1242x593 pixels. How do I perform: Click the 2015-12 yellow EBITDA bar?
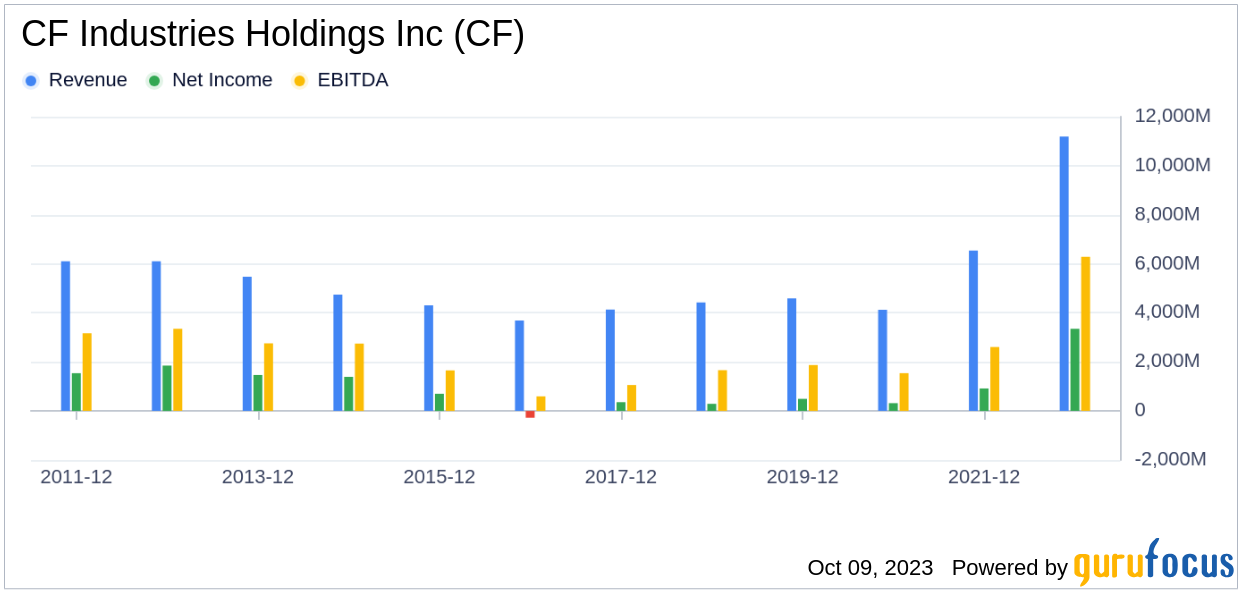click(x=450, y=391)
